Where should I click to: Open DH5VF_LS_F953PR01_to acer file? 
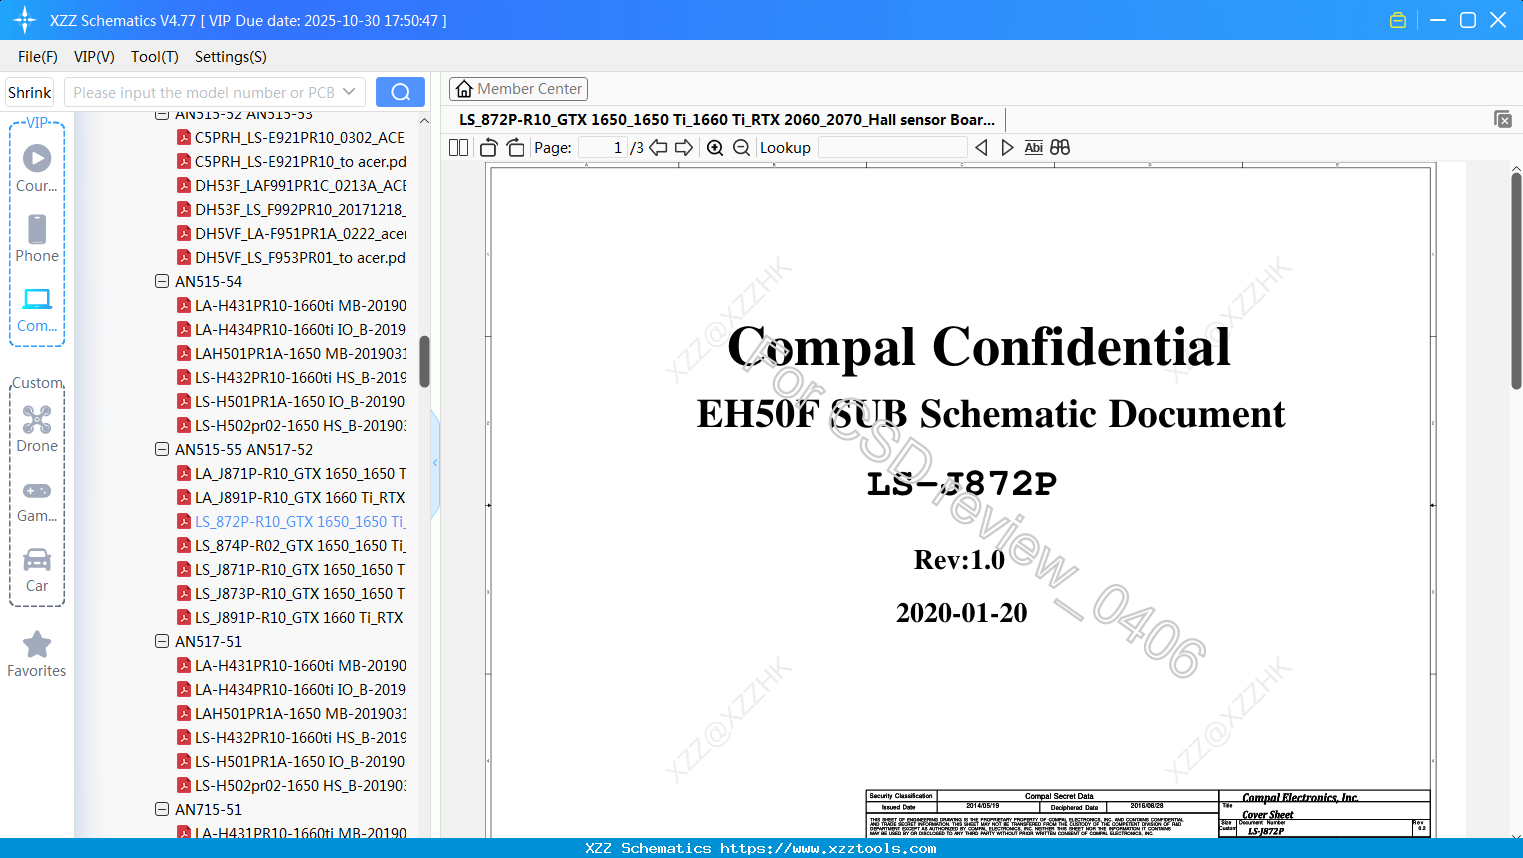[301, 257]
